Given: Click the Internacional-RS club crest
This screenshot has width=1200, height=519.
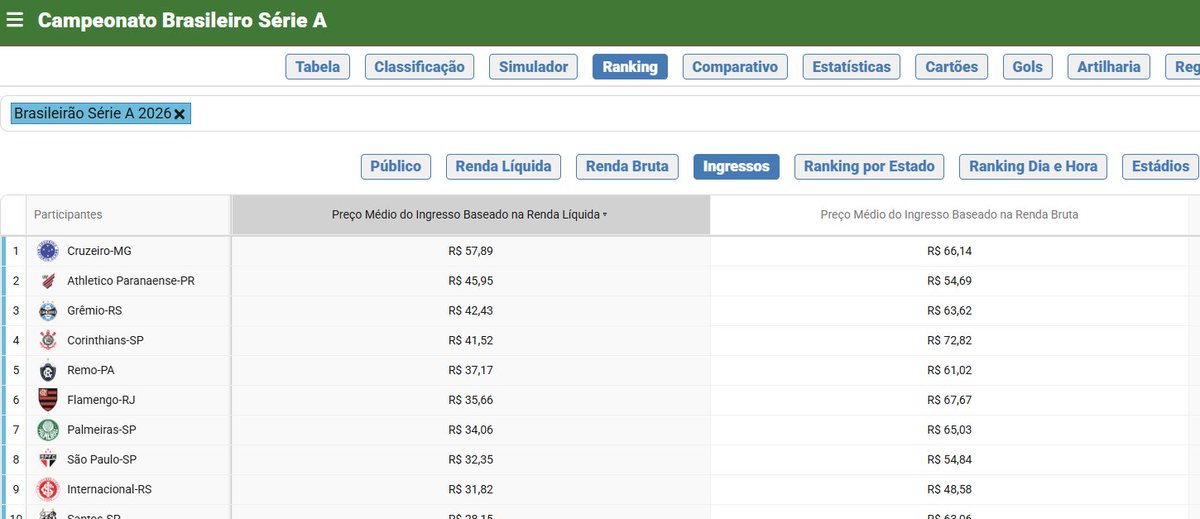Looking at the screenshot, I should (x=47, y=489).
